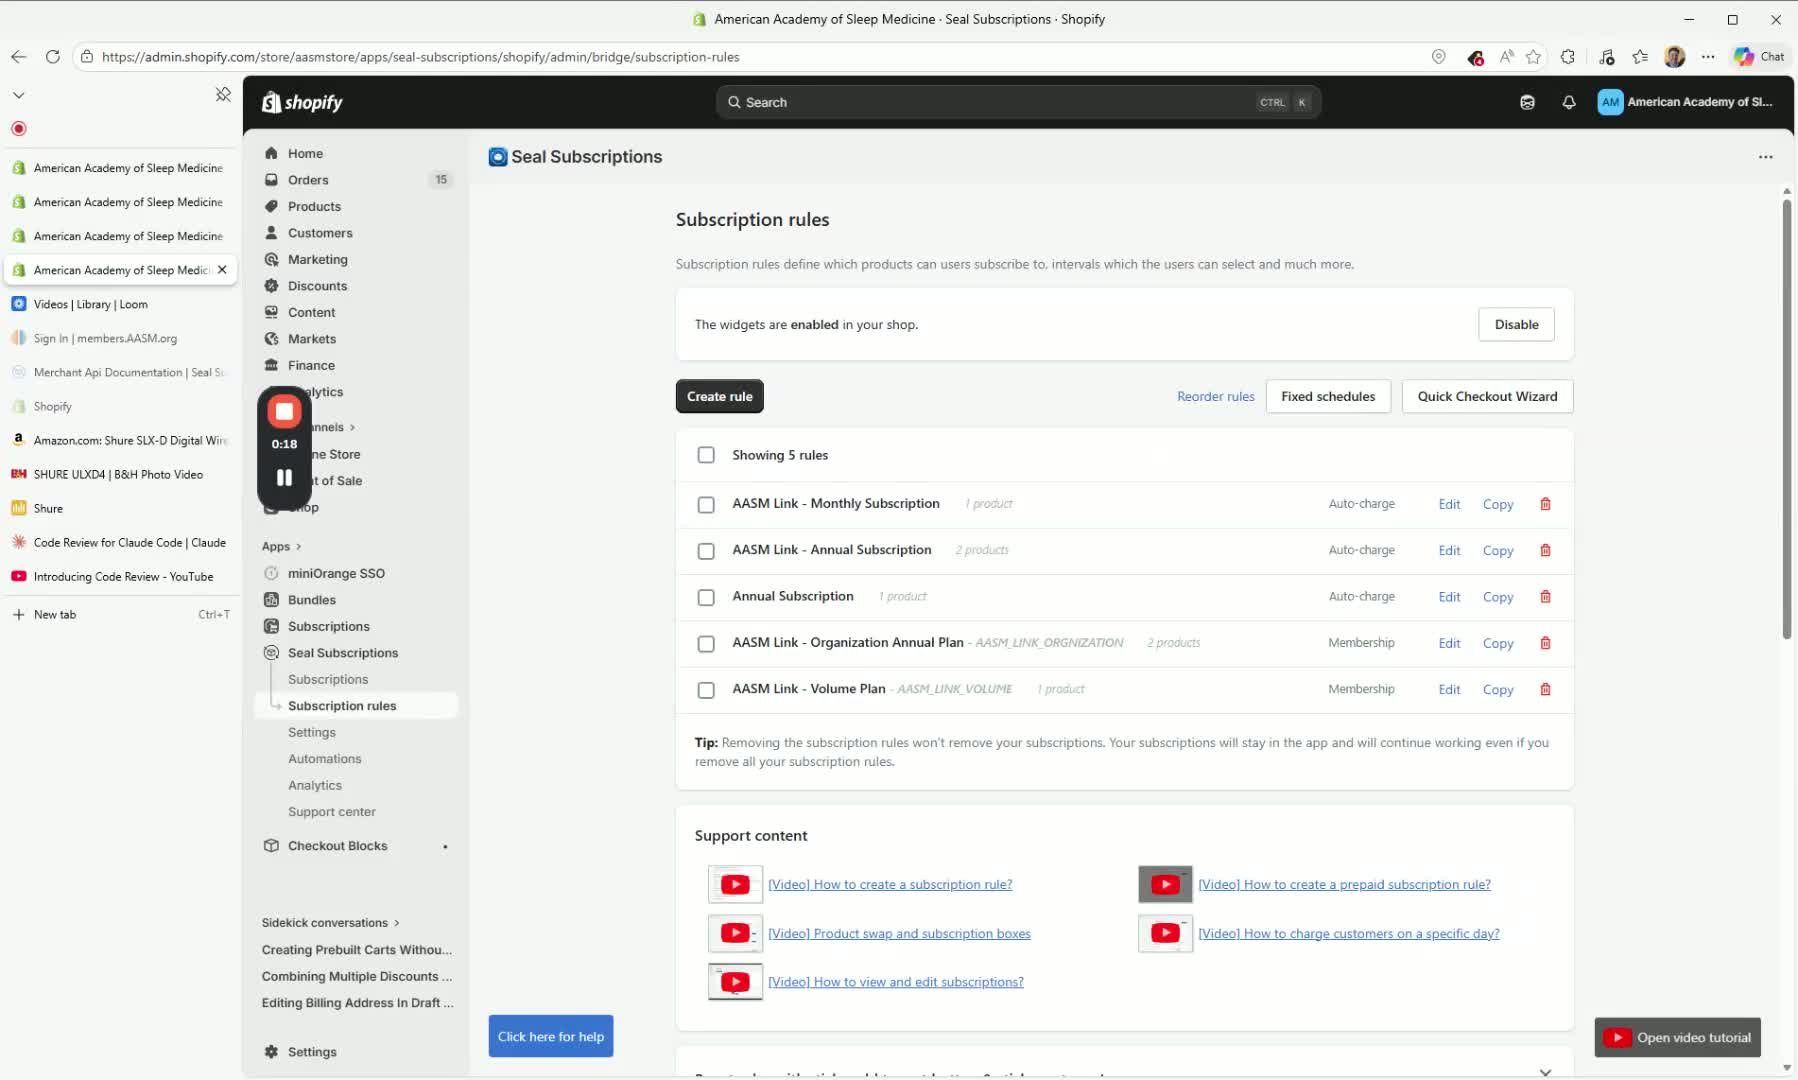Open a New tab
The image size is (1798, 1080).
[120, 614]
